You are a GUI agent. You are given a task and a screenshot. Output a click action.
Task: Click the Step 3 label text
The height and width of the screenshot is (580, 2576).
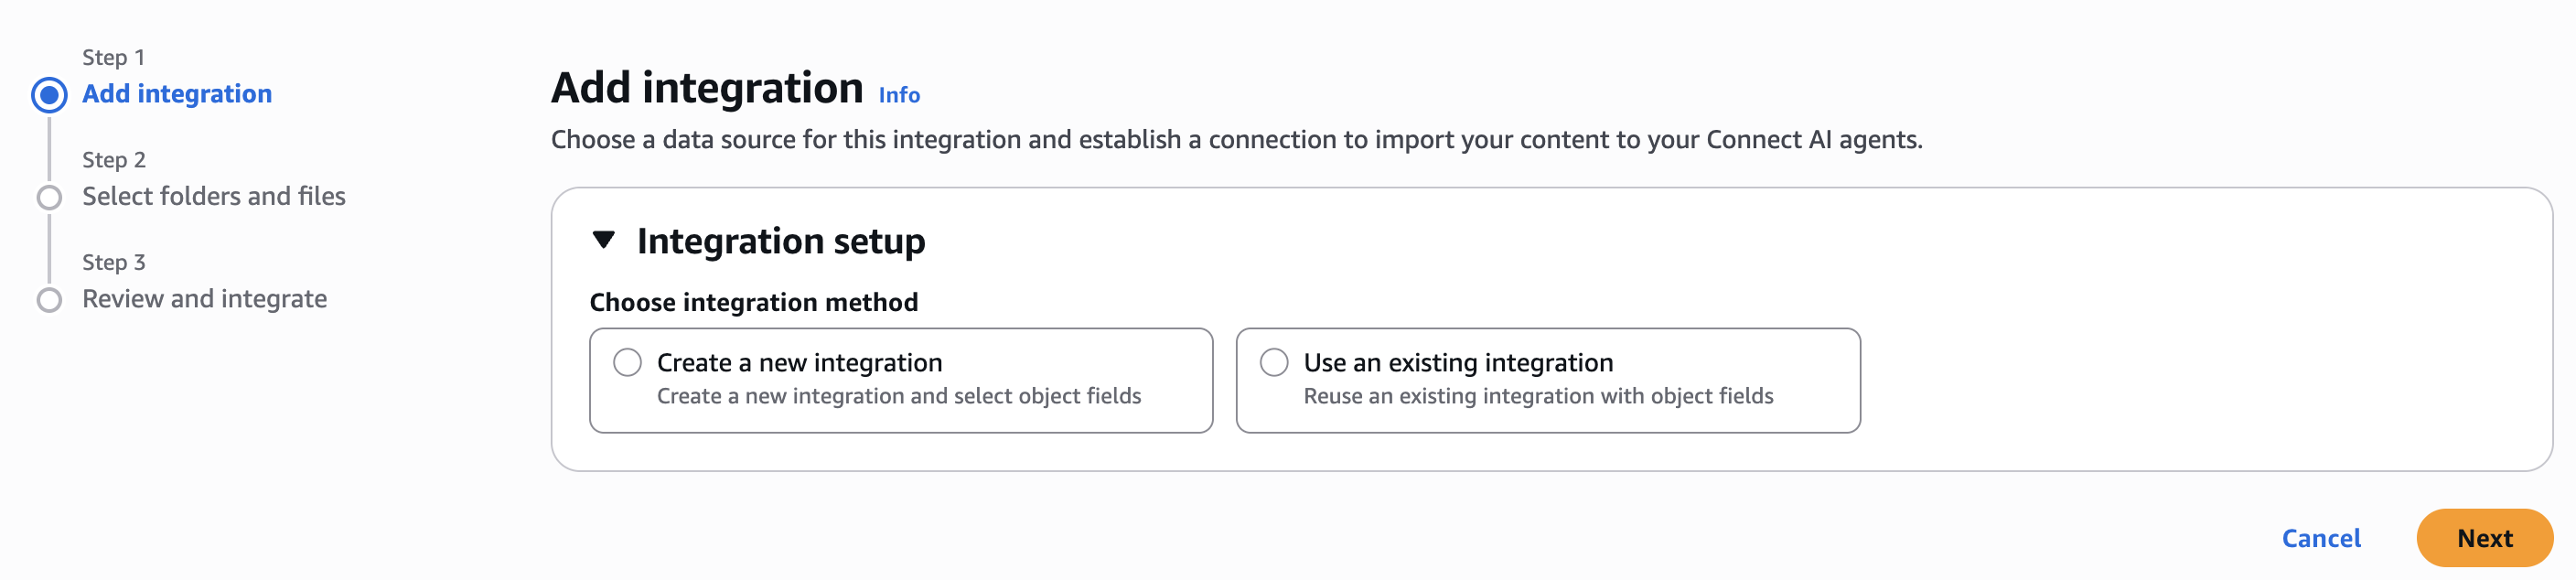pyautogui.click(x=114, y=262)
